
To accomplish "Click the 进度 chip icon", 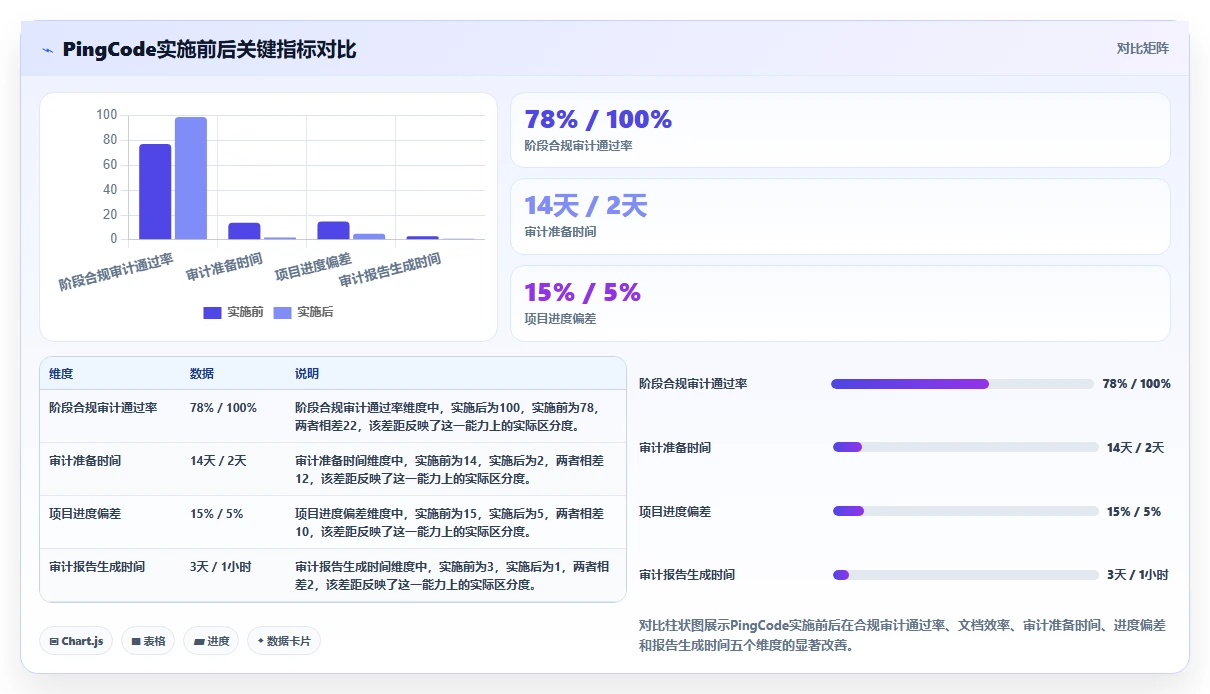I will (198, 641).
